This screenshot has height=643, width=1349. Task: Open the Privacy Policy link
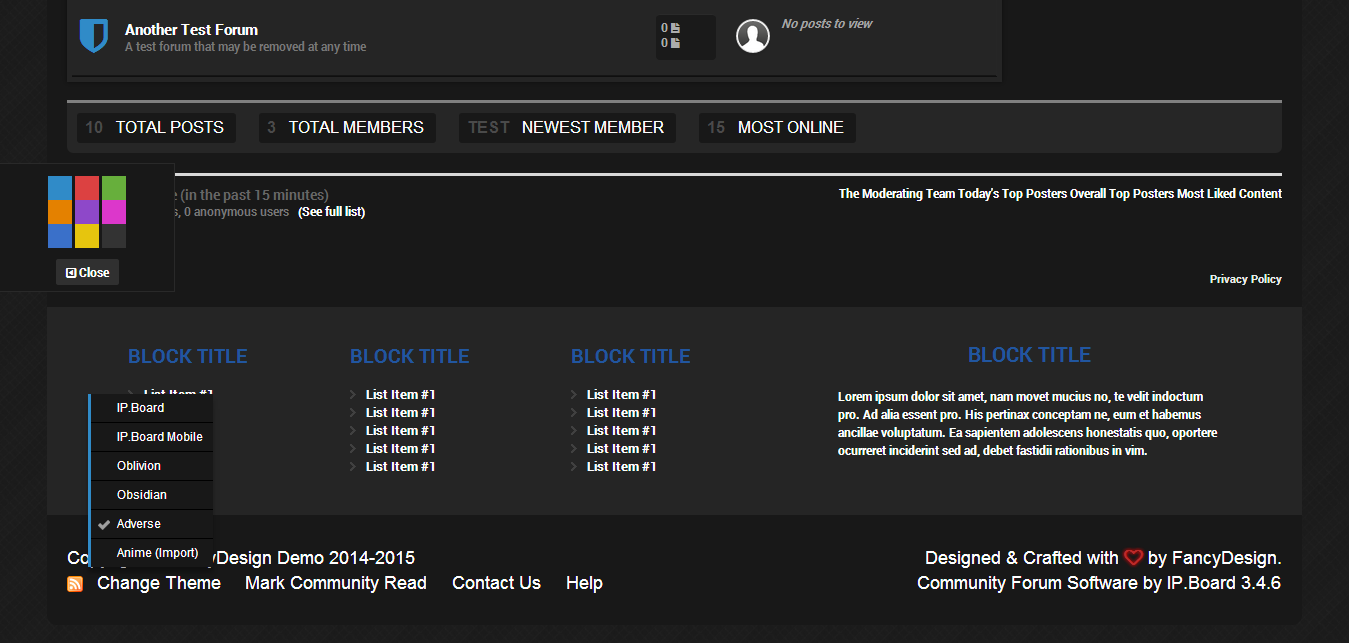(1245, 279)
